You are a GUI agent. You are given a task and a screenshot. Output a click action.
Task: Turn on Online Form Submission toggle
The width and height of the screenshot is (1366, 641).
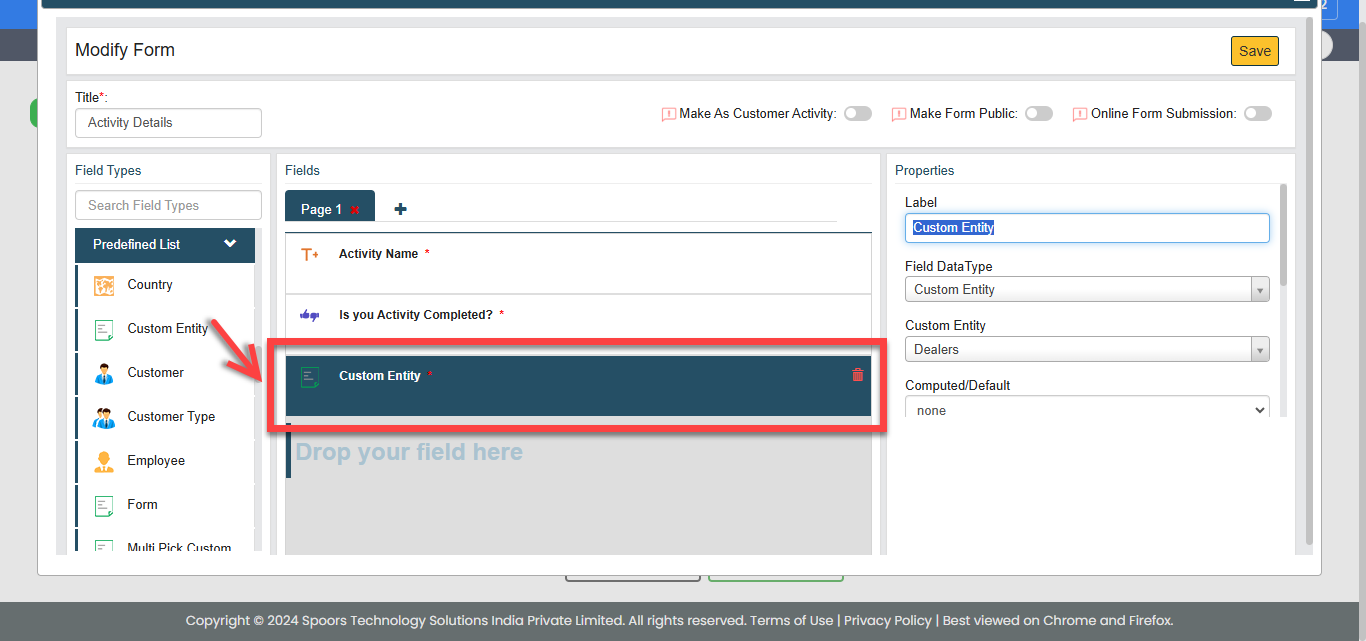[x=1257, y=114]
